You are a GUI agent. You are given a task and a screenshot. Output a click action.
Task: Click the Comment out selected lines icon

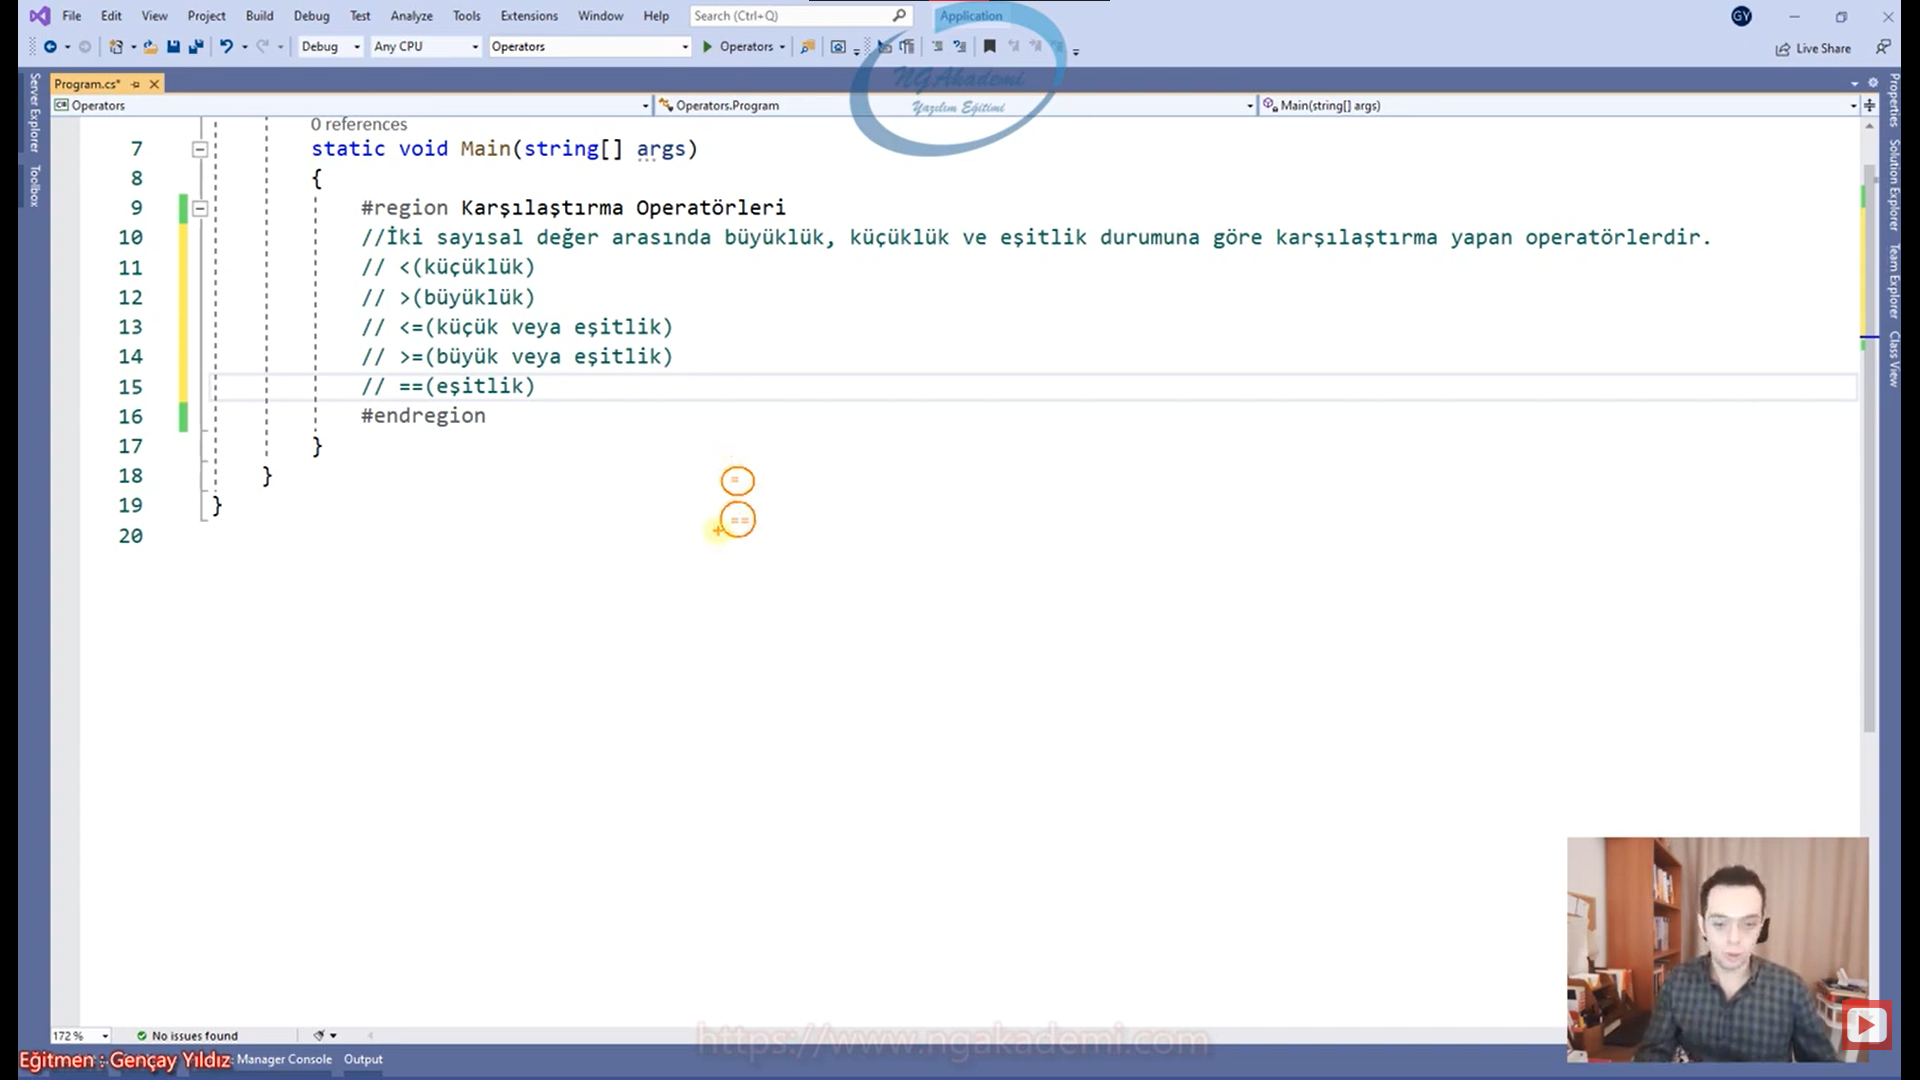coord(937,47)
